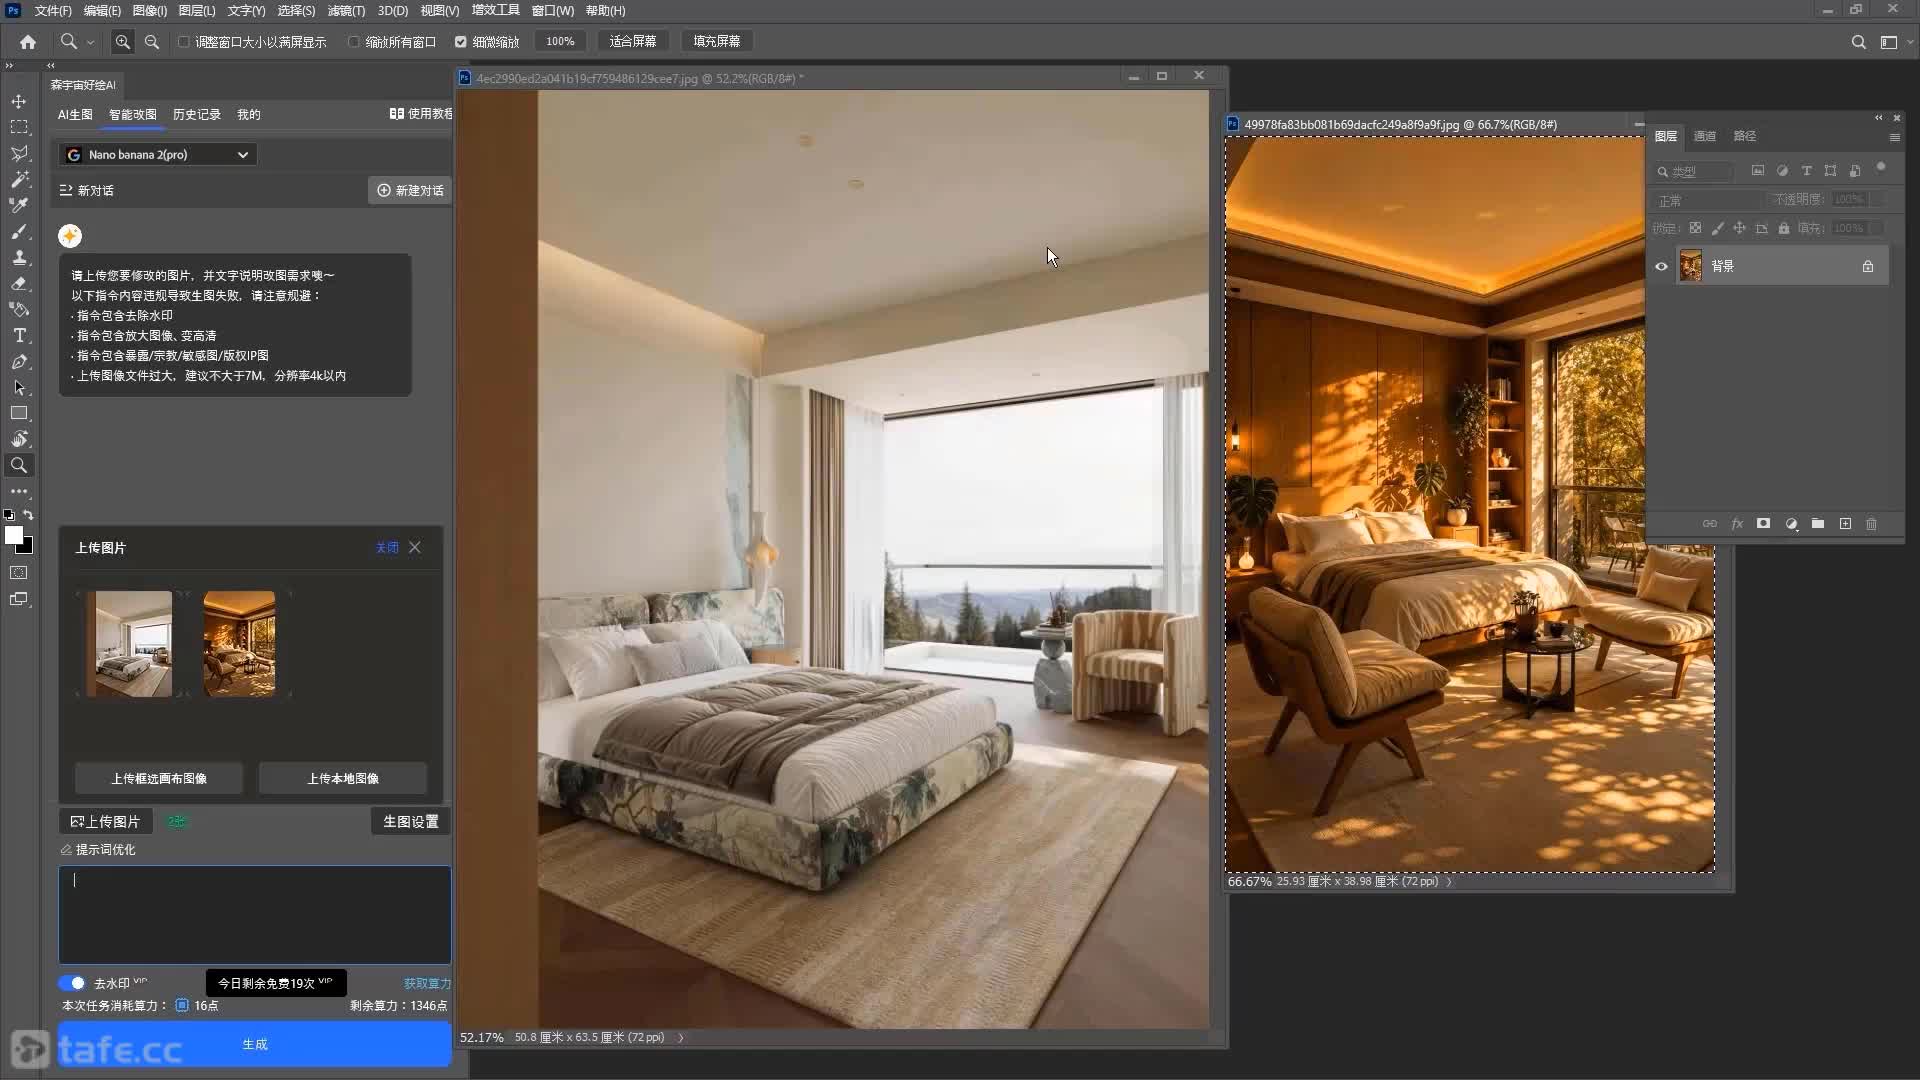Click the Home icon in options bar

click(x=28, y=42)
